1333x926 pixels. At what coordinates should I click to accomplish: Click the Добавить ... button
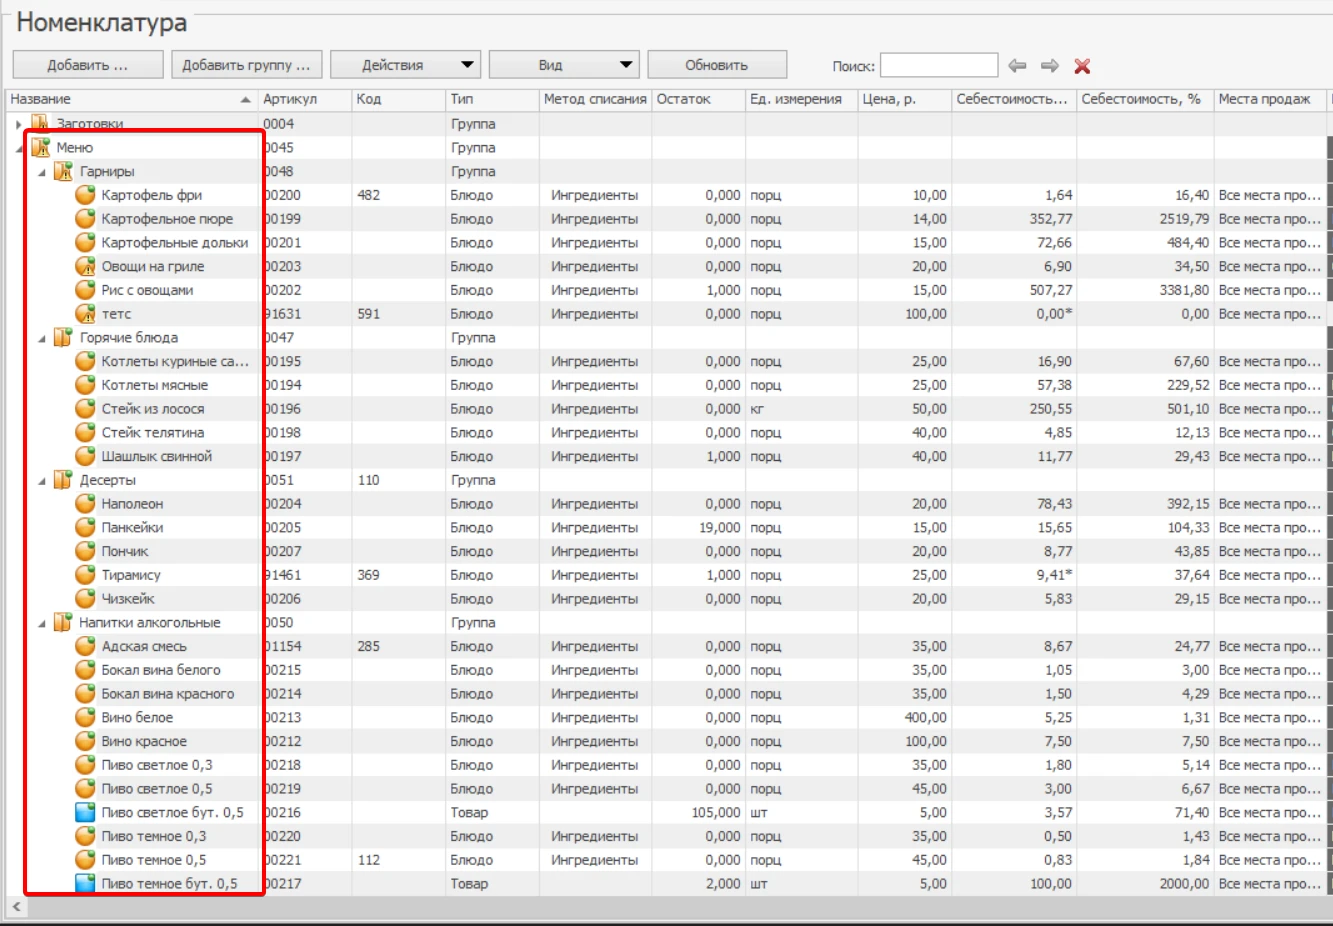(x=88, y=65)
